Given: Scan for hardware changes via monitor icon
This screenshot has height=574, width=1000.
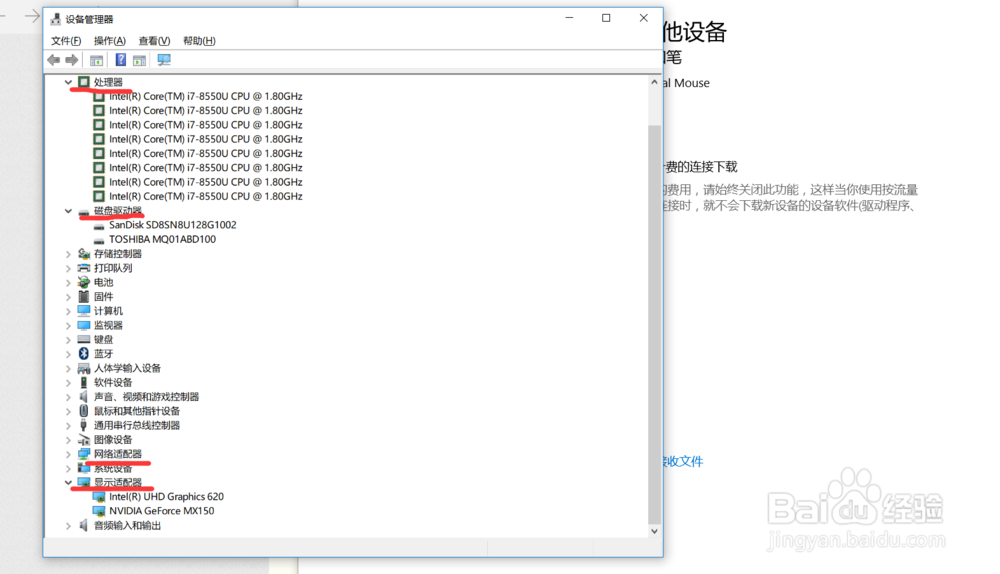Looking at the screenshot, I should click(x=164, y=60).
